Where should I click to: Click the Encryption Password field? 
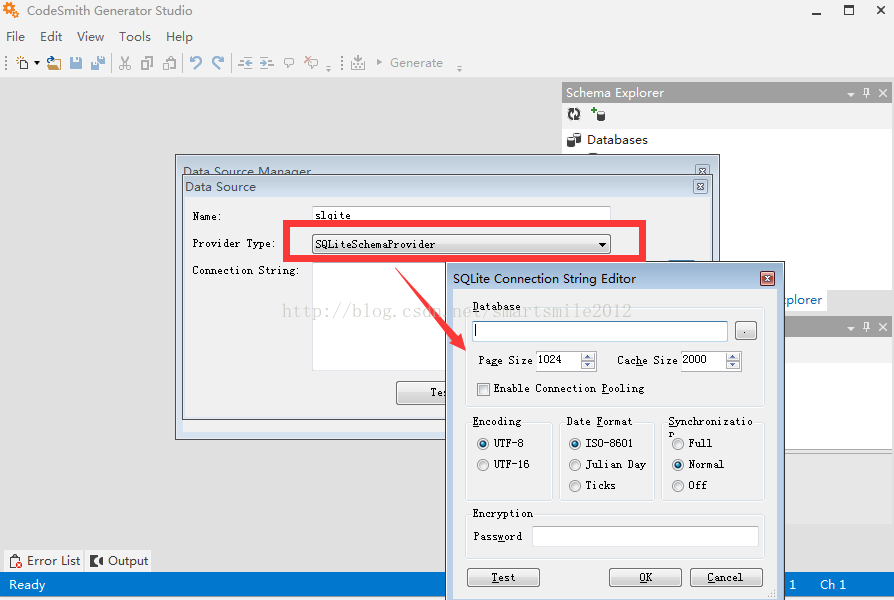(x=645, y=537)
